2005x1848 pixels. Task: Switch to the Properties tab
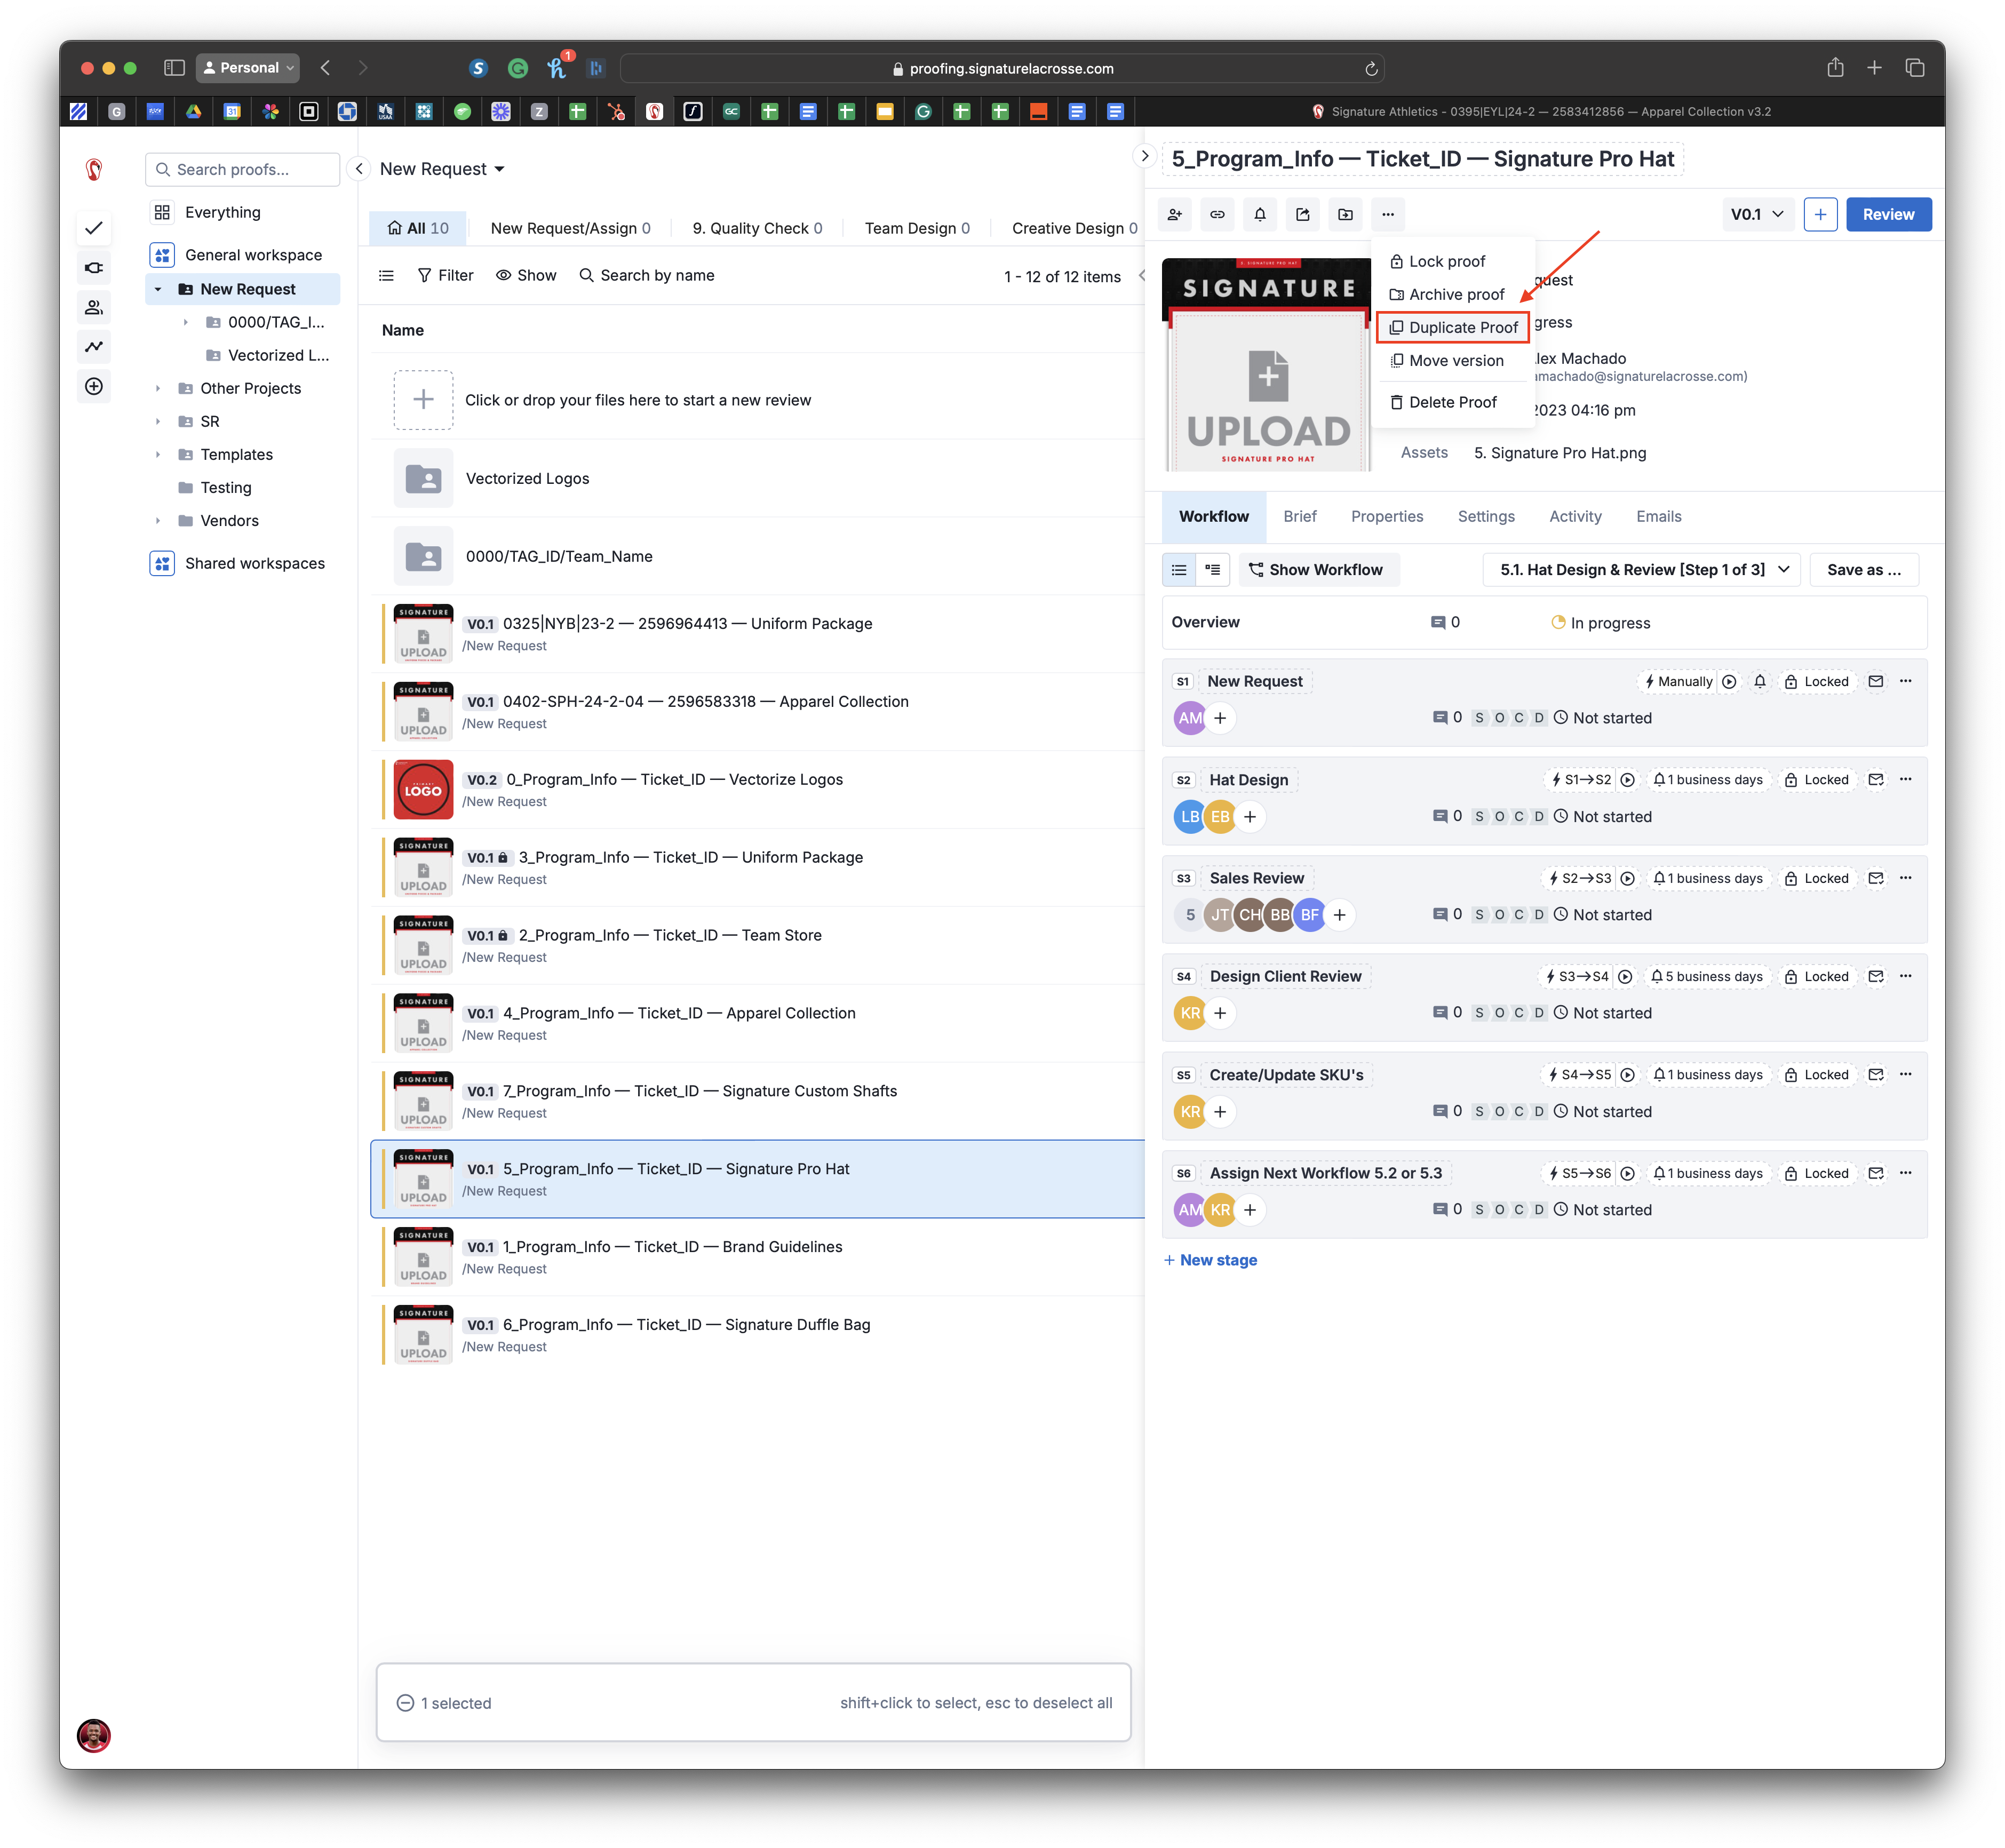1386,516
